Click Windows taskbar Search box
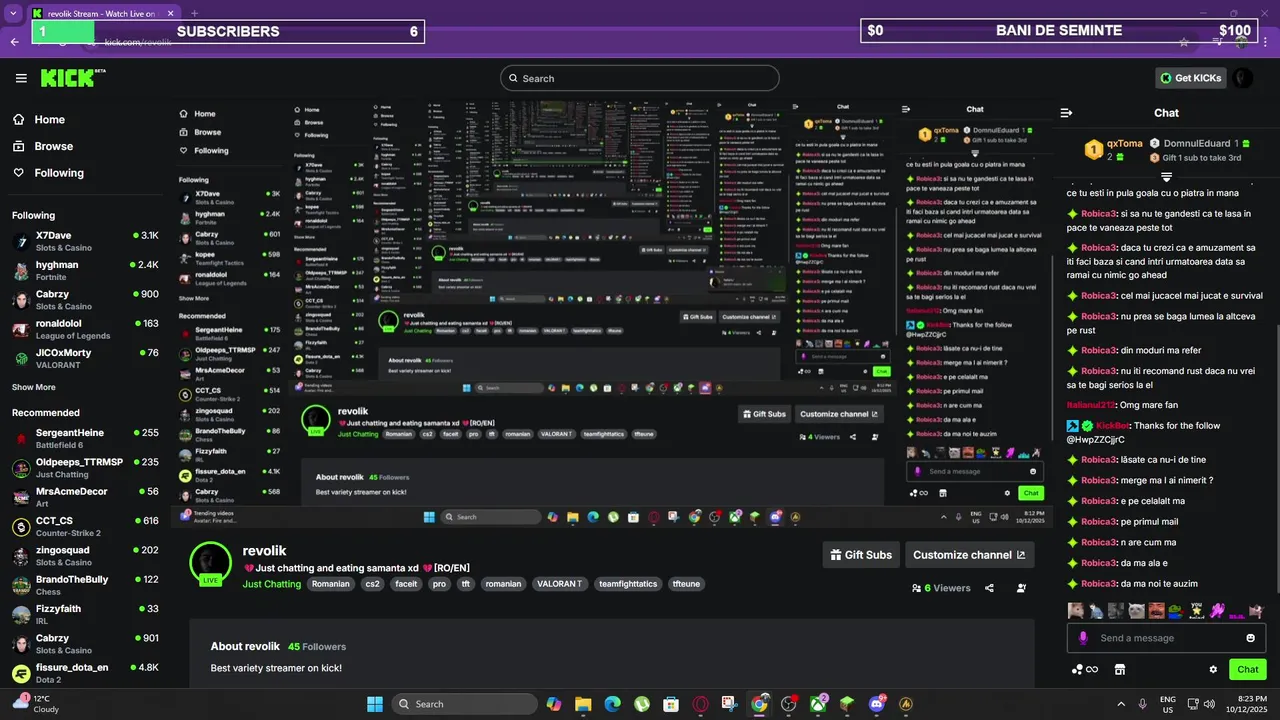This screenshot has width=1280, height=720. pyautogui.click(x=465, y=704)
